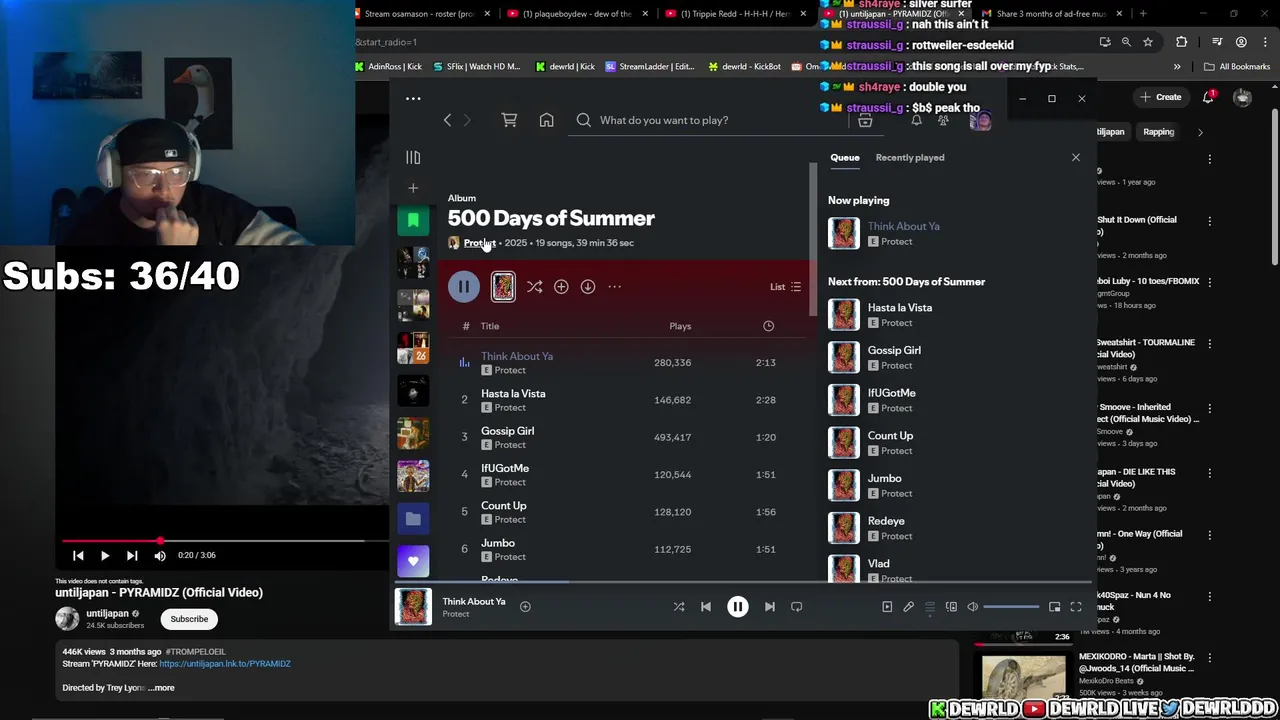Pause album with large round button
Screen dimensions: 1280x720
[464, 287]
